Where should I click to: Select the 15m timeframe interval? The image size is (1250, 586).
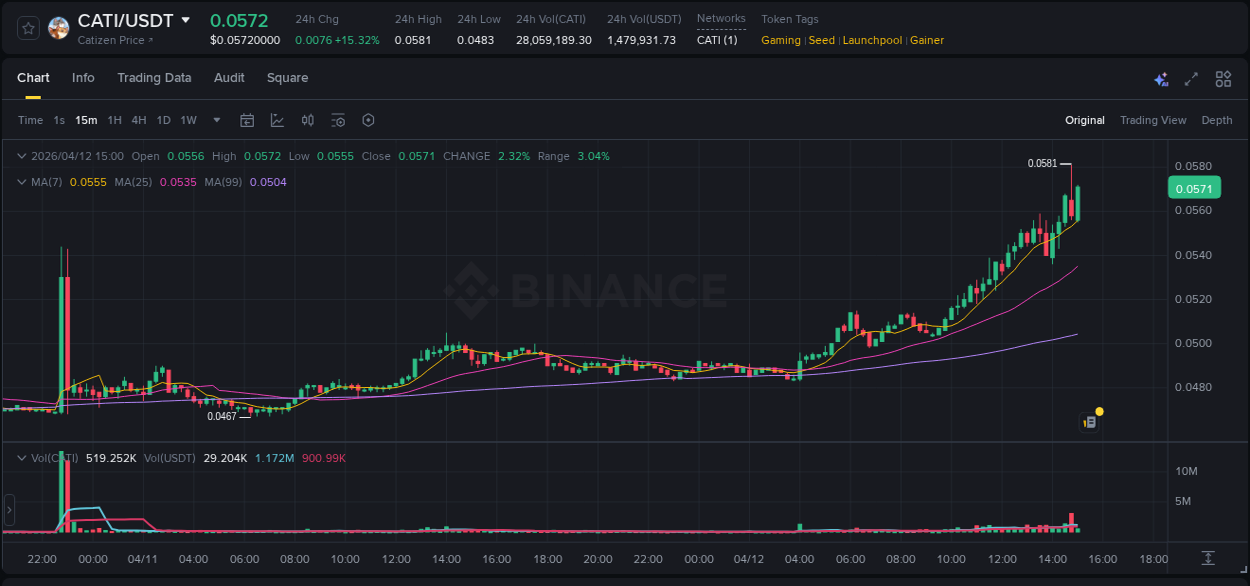coord(86,120)
